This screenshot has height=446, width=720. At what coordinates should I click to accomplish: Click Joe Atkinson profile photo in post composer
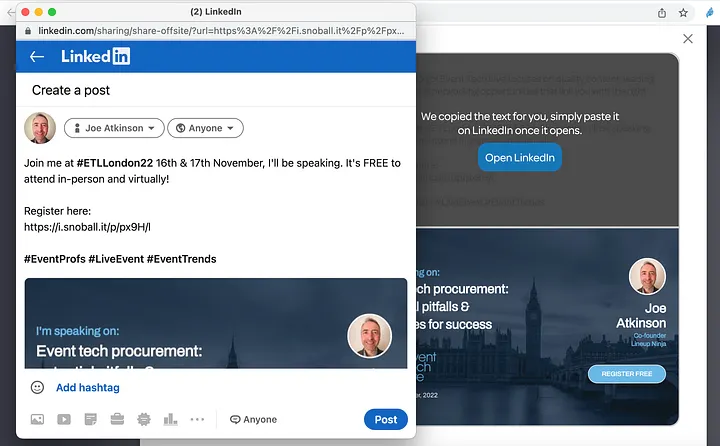[x=40, y=128]
